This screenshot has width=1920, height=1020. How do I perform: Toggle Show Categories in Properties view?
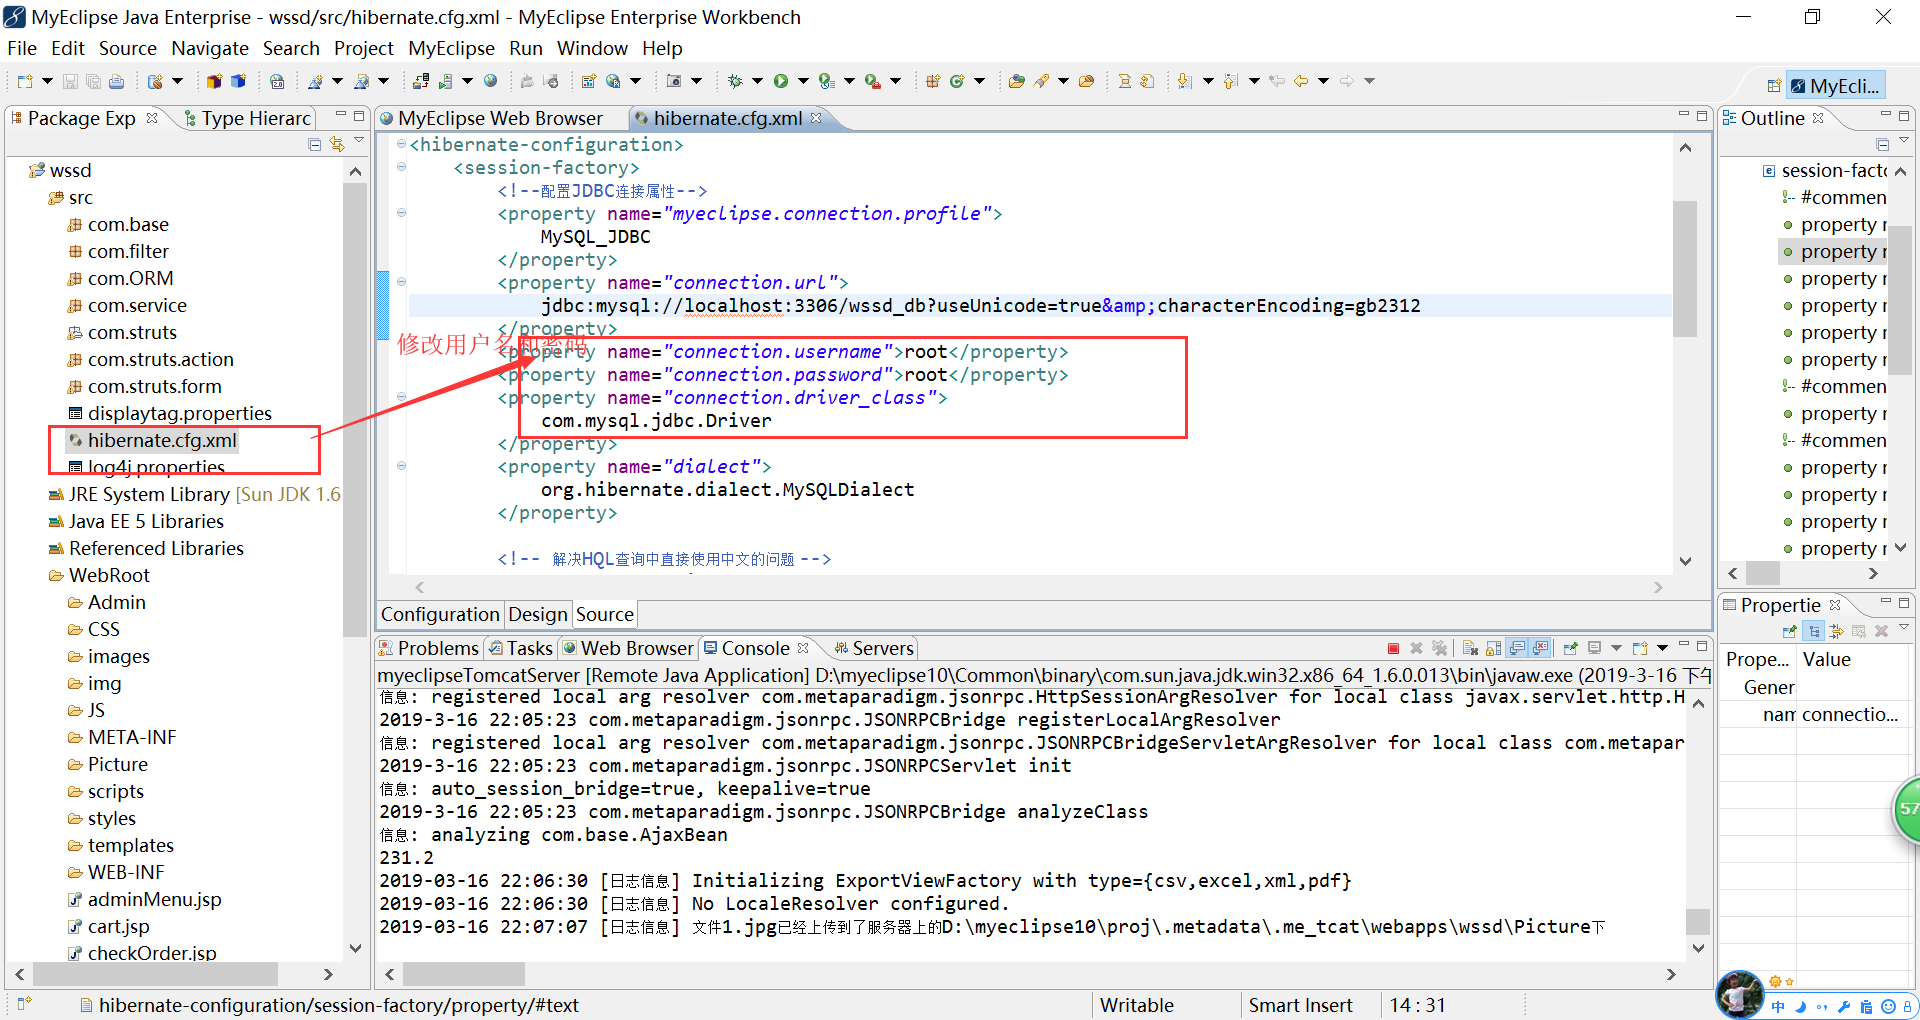tap(1814, 631)
